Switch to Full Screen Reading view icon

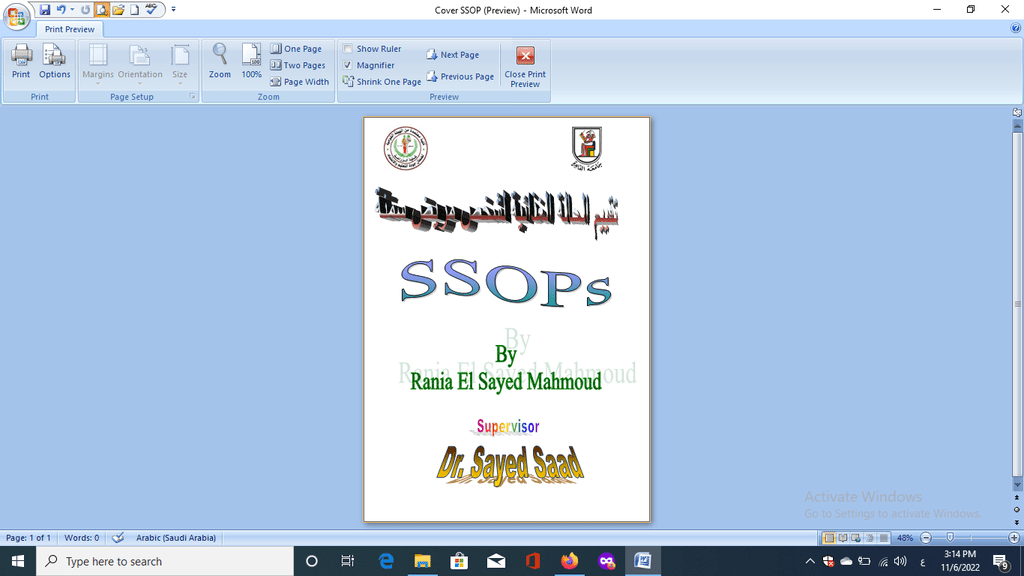tap(842, 538)
